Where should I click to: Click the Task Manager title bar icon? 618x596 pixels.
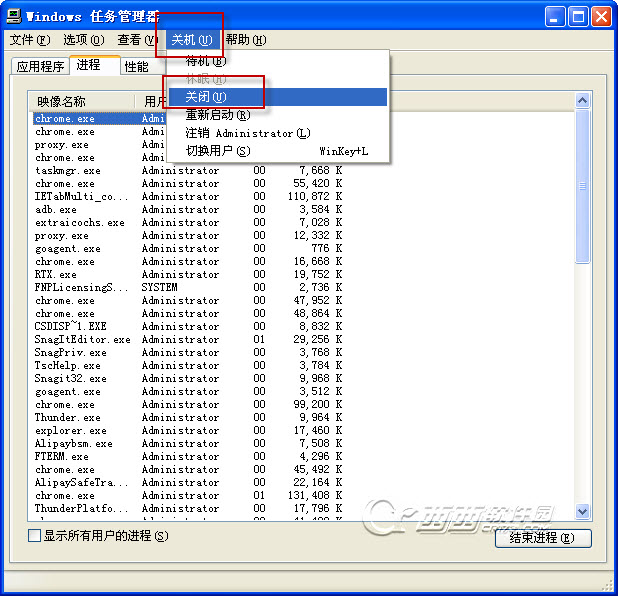[14, 16]
